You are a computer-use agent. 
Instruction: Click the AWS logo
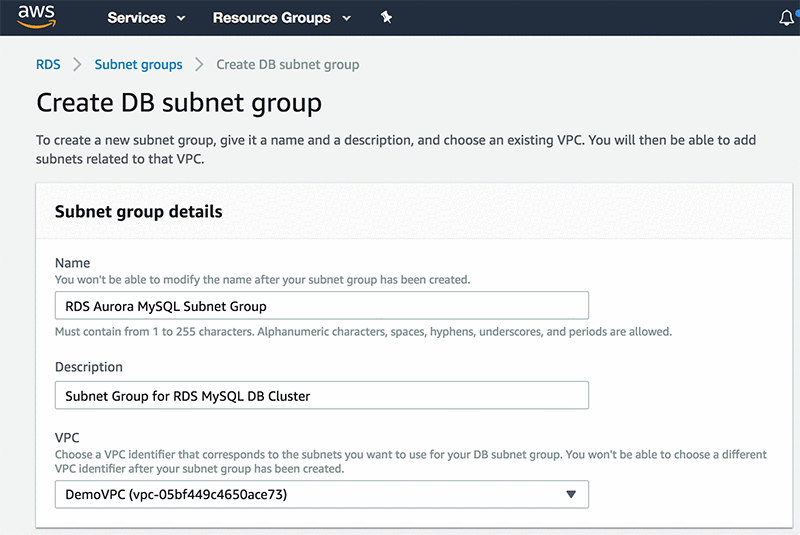click(35, 18)
